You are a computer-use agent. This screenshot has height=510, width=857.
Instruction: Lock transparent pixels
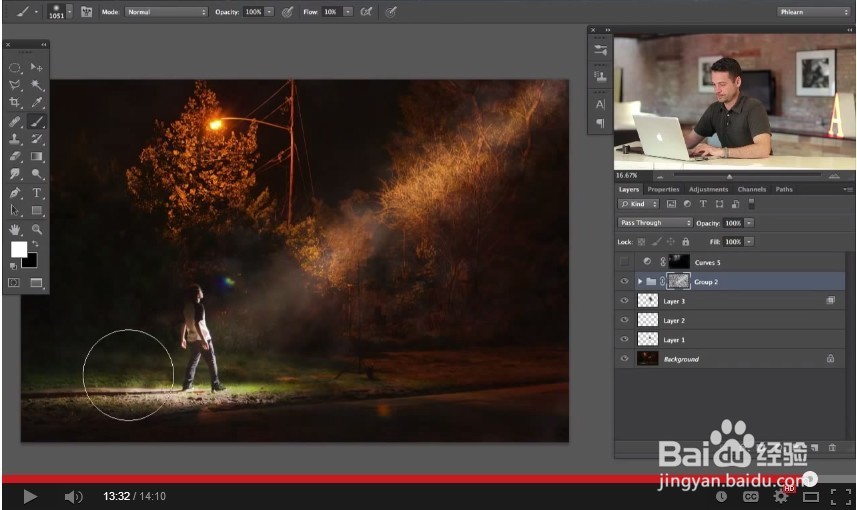[x=641, y=242]
